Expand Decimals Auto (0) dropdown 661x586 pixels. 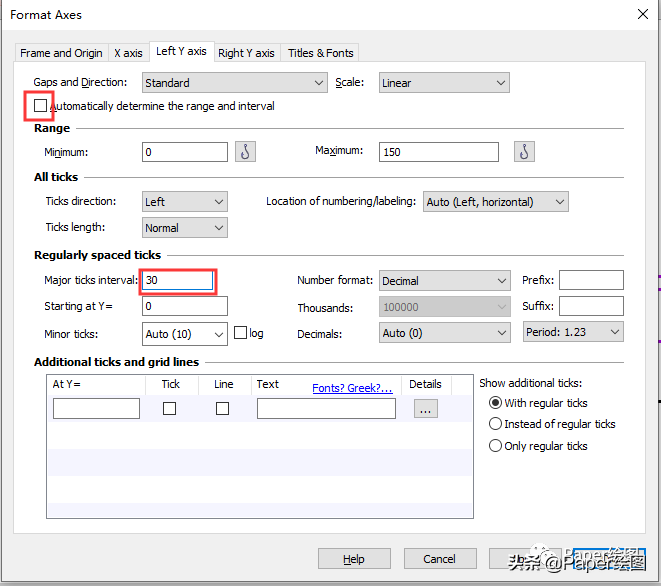pyautogui.click(x=444, y=333)
